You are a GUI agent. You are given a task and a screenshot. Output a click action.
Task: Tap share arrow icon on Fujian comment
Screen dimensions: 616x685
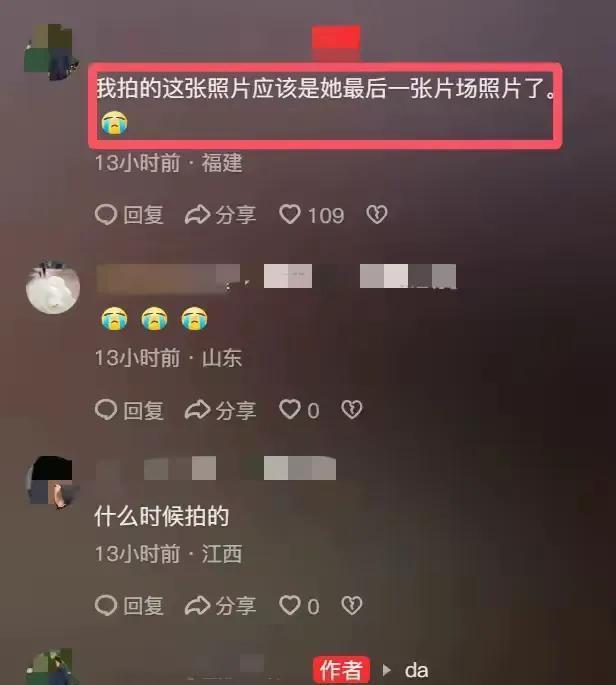click(197, 215)
